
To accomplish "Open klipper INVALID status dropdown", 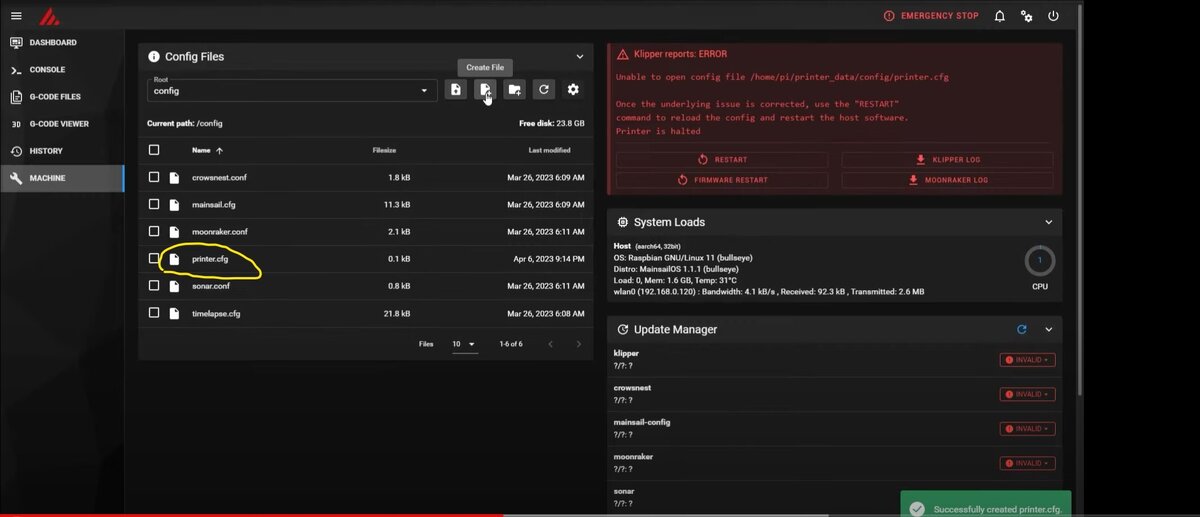I will 1027,360.
